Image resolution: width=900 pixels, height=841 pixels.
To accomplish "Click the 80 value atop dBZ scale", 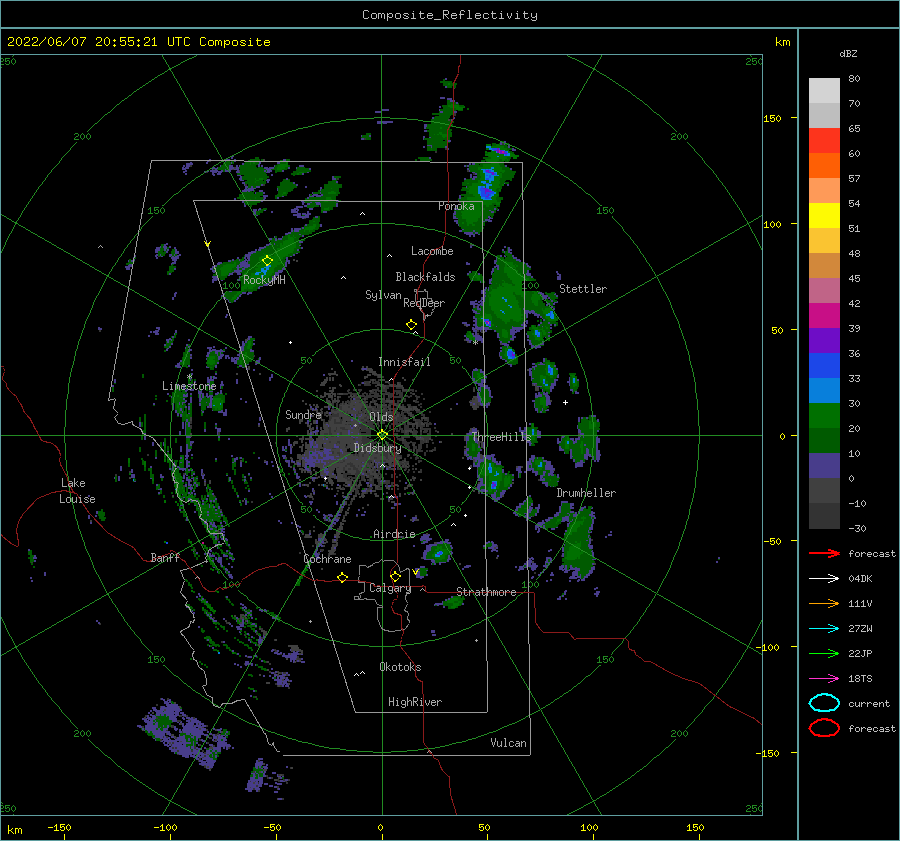I will [854, 79].
